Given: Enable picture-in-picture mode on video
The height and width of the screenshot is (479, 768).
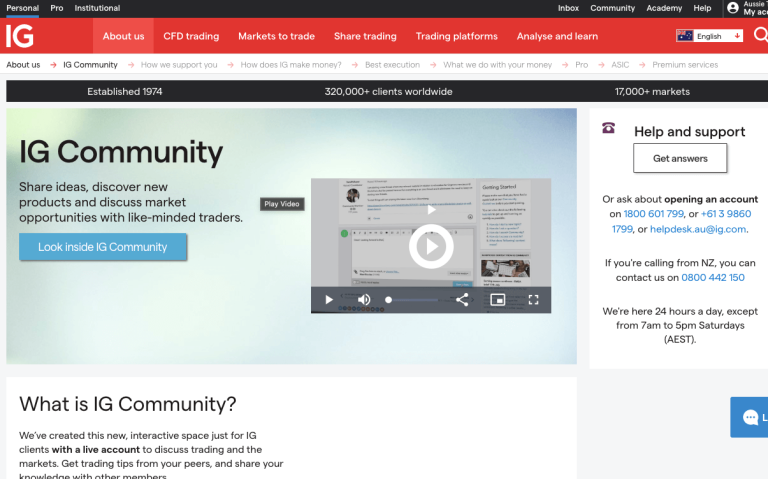Looking at the screenshot, I should [x=497, y=299].
